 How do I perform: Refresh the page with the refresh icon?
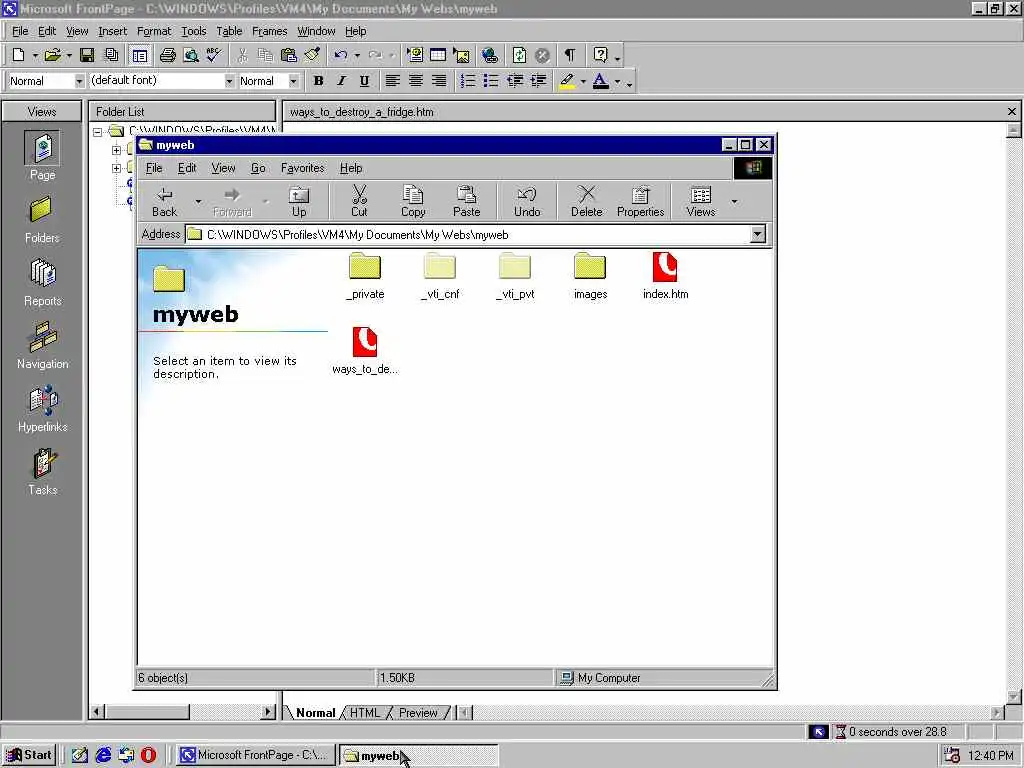[519, 56]
